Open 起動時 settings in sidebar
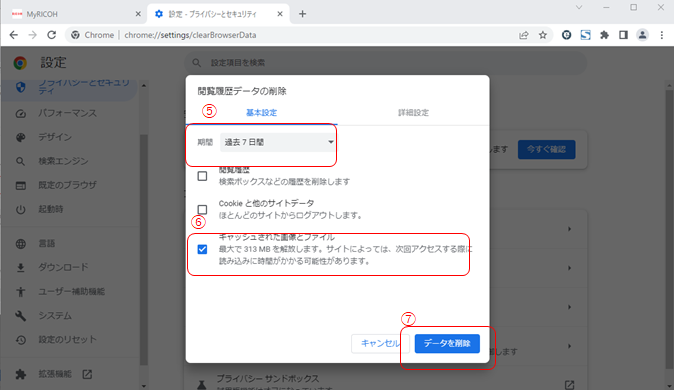 (50, 209)
